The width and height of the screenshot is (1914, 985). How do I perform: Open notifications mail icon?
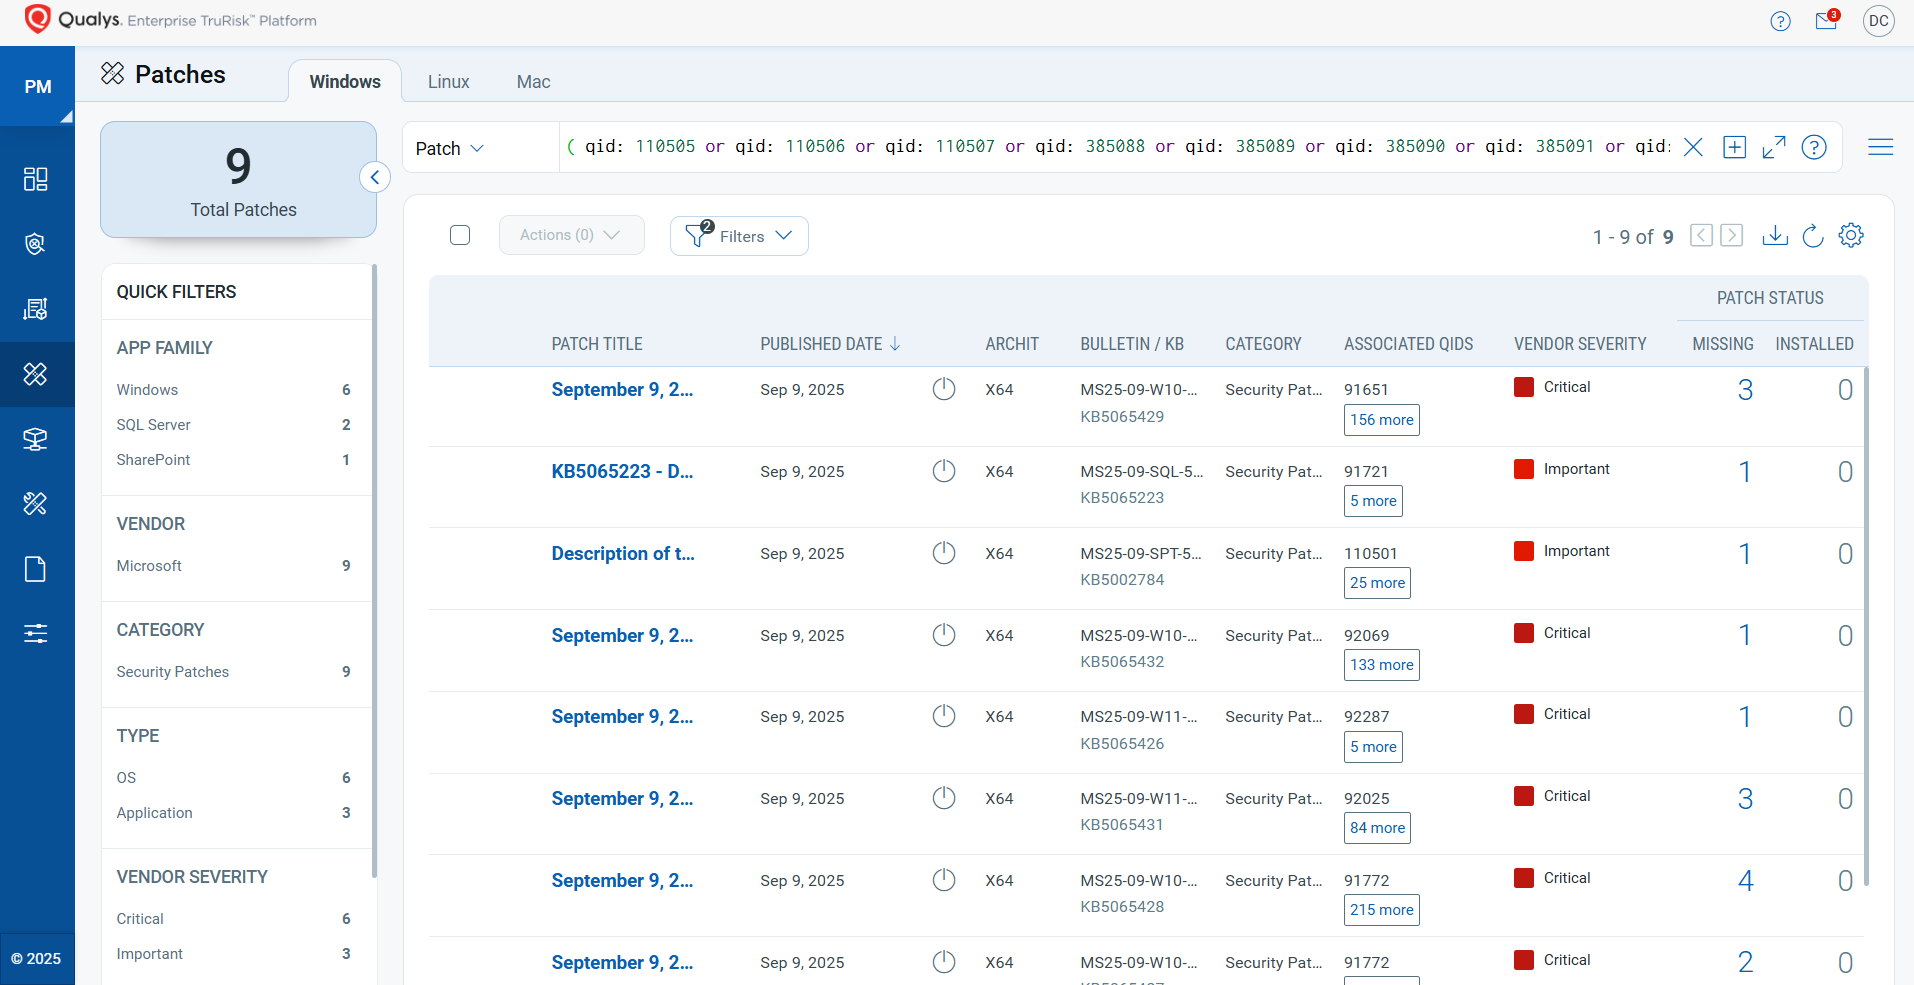click(1826, 21)
